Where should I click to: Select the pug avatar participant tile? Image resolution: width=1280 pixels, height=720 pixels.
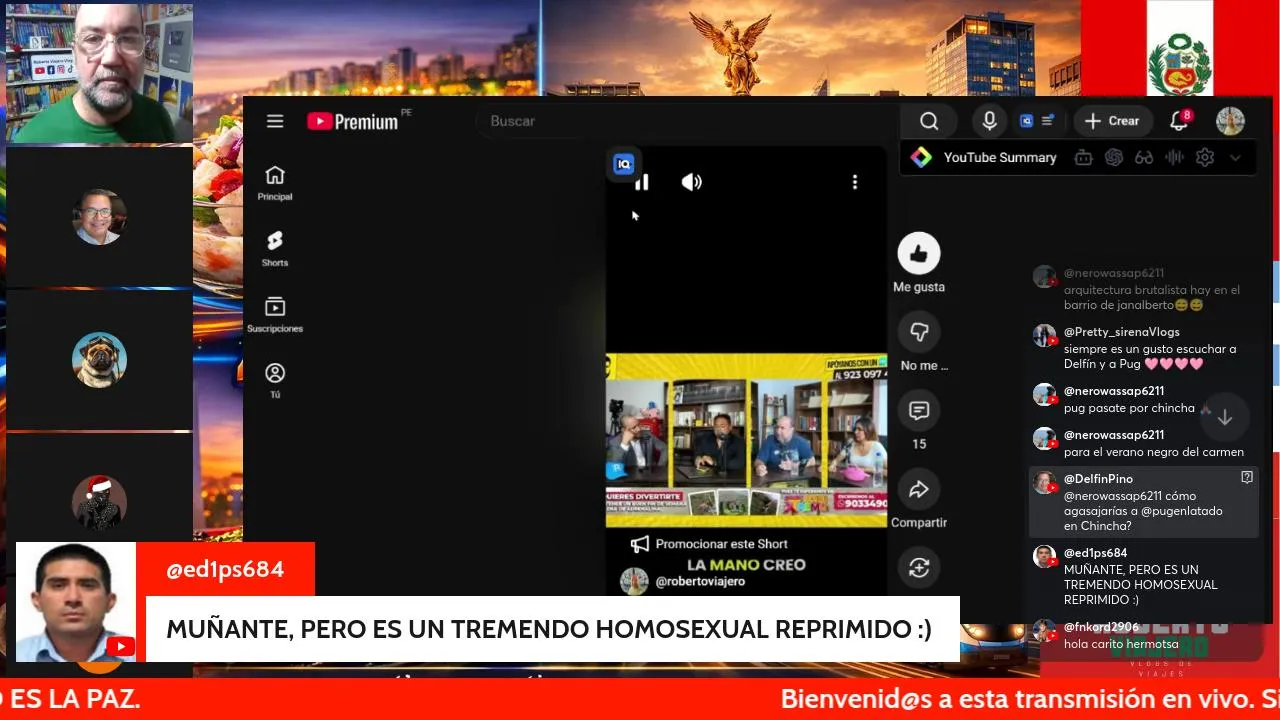pos(99,360)
